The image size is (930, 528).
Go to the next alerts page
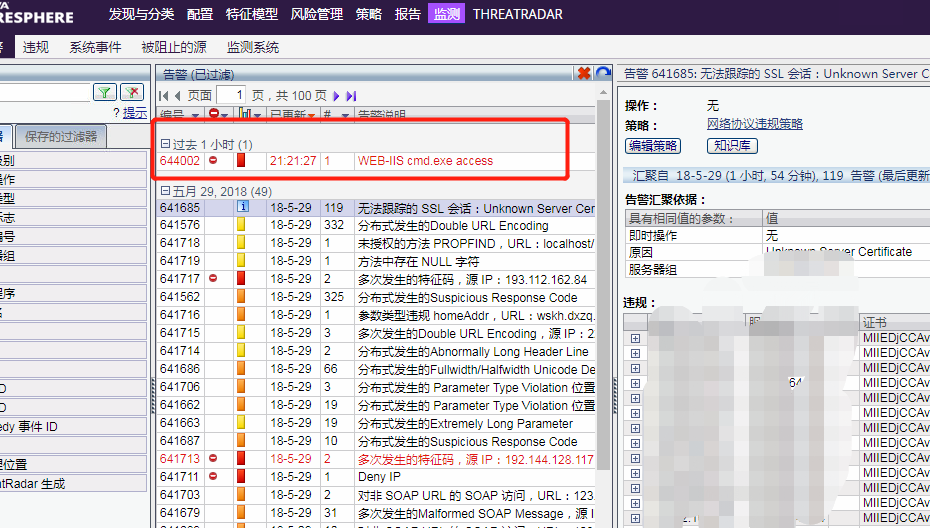[337, 95]
